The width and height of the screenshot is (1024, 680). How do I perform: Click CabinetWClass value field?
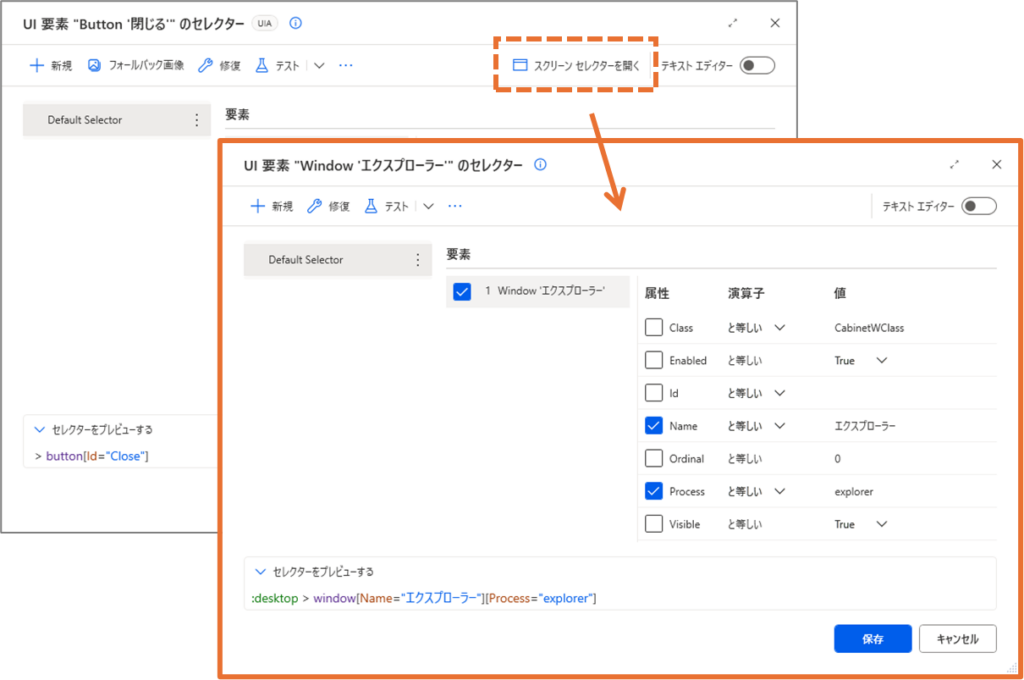tap(869, 327)
